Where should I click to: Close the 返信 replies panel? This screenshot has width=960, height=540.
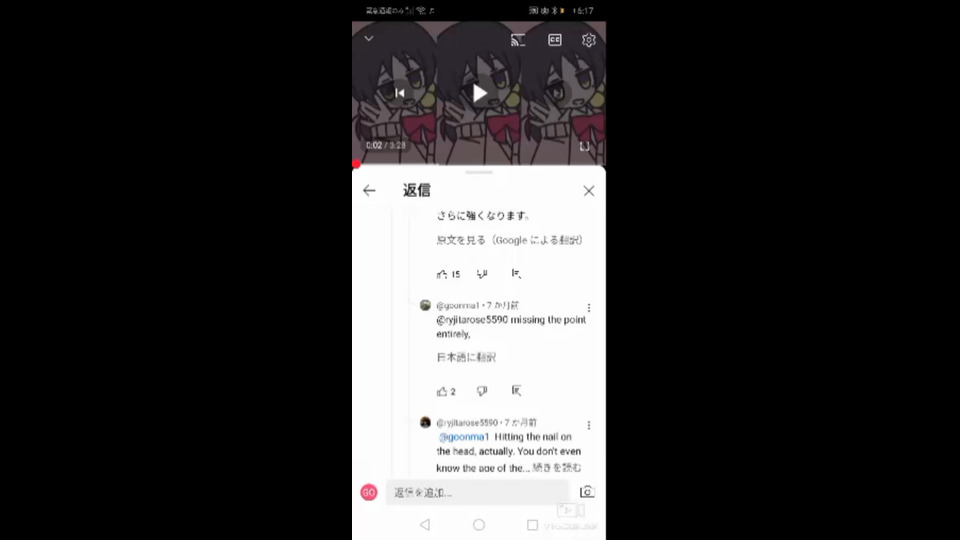pos(589,191)
